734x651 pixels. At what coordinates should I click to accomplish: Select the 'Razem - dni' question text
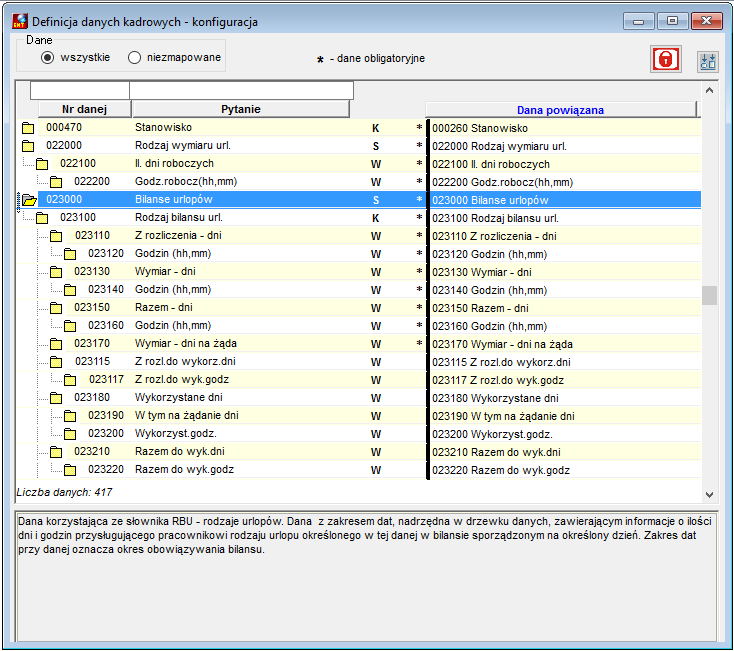[164, 307]
